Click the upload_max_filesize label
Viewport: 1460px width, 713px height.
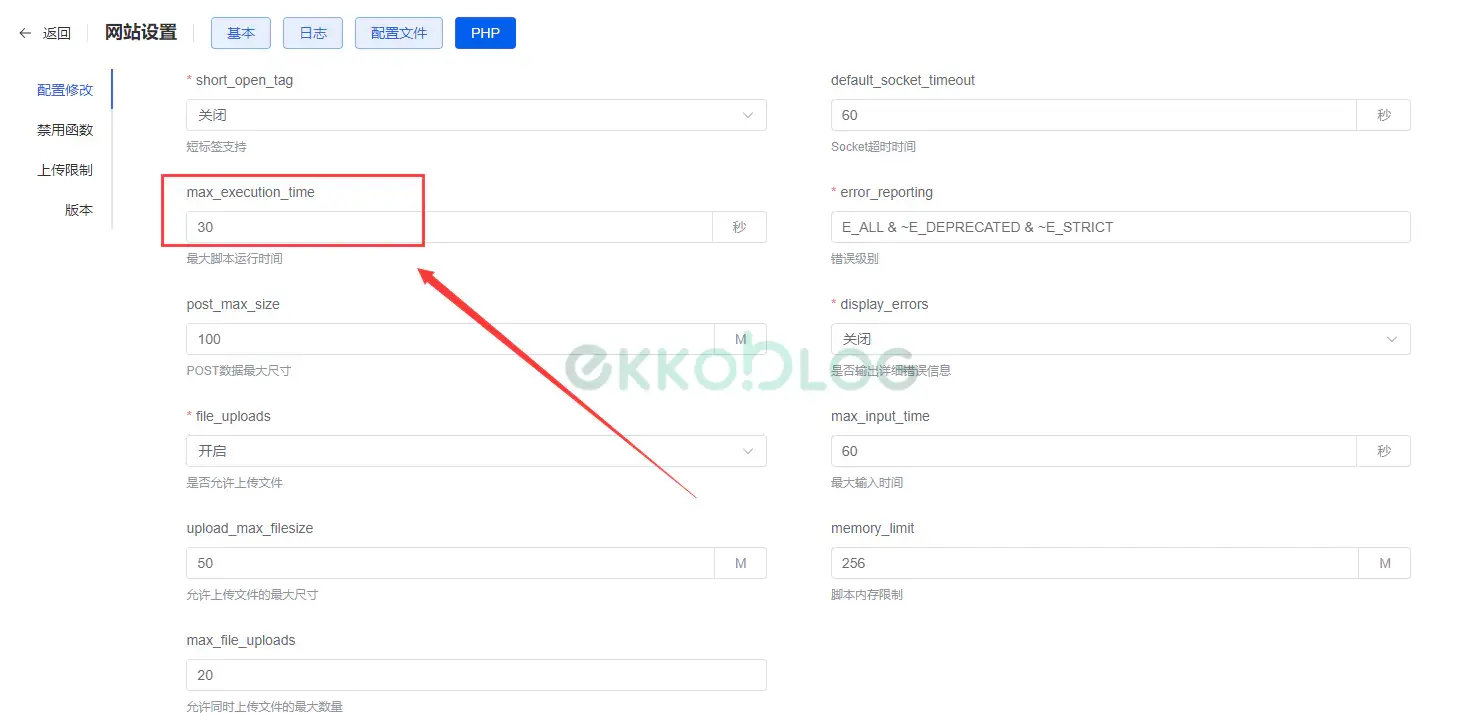pyautogui.click(x=250, y=528)
